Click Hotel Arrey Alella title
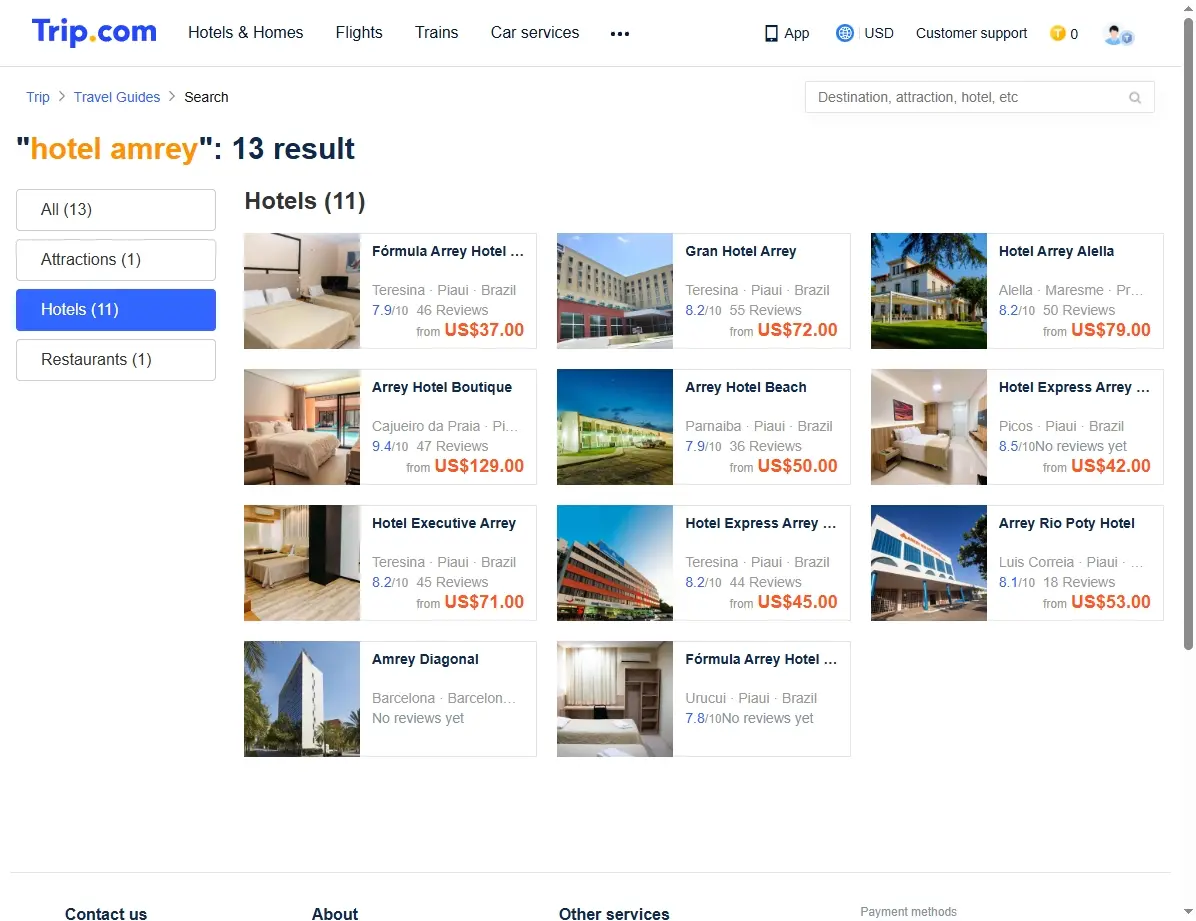1196x921 pixels. [x=1056, y=251]
